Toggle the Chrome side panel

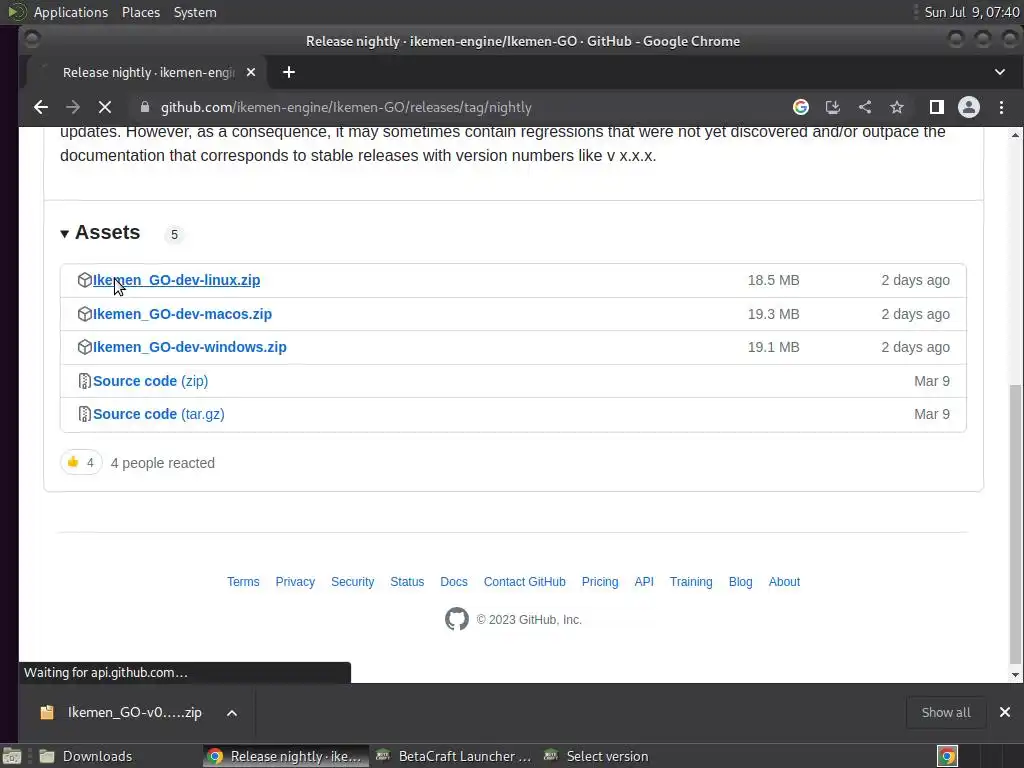pyautogui.click(x=936, y=107)
